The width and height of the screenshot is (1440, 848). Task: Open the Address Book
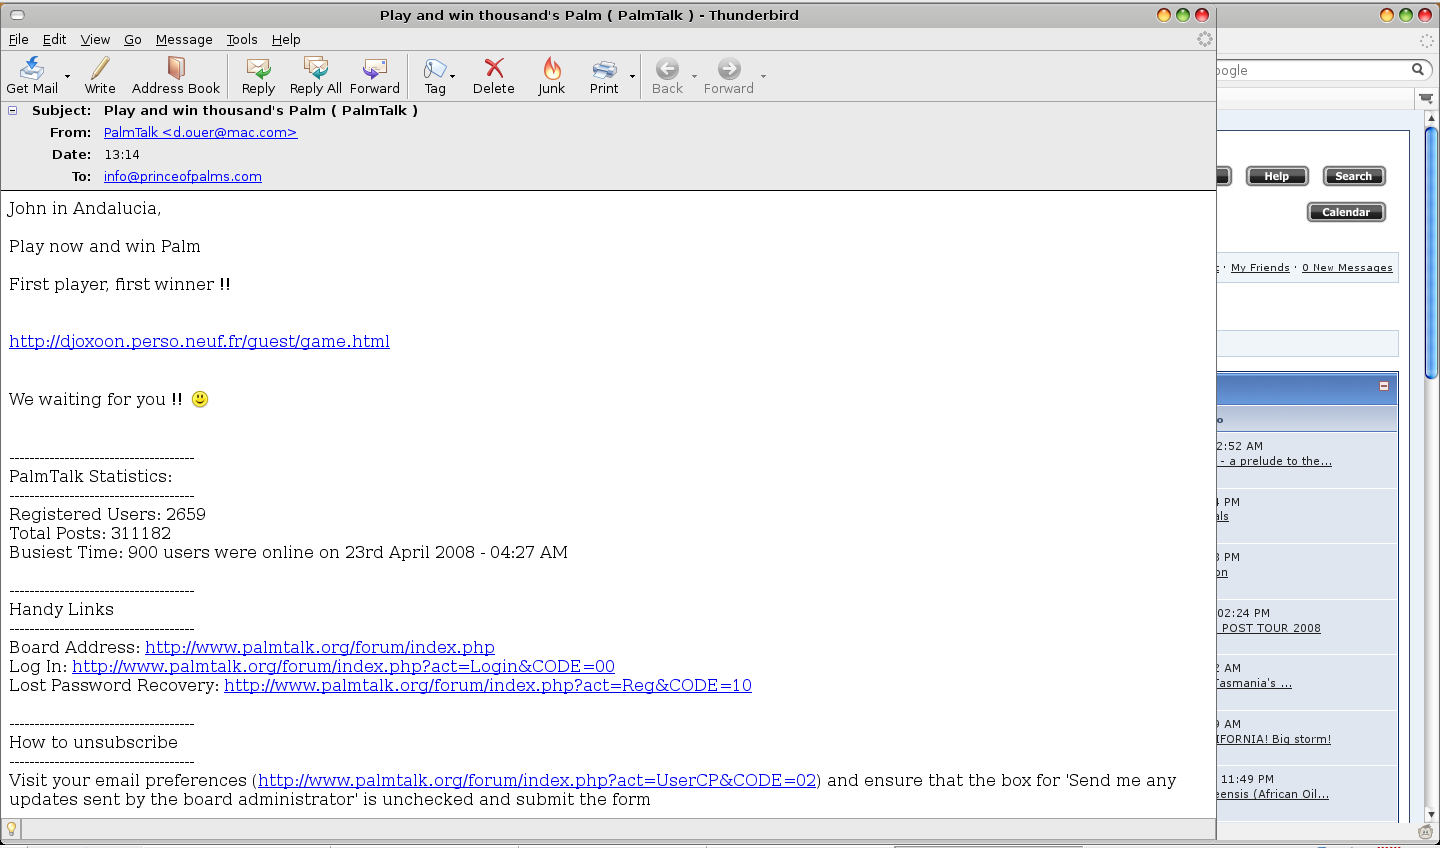pos(176,68)
